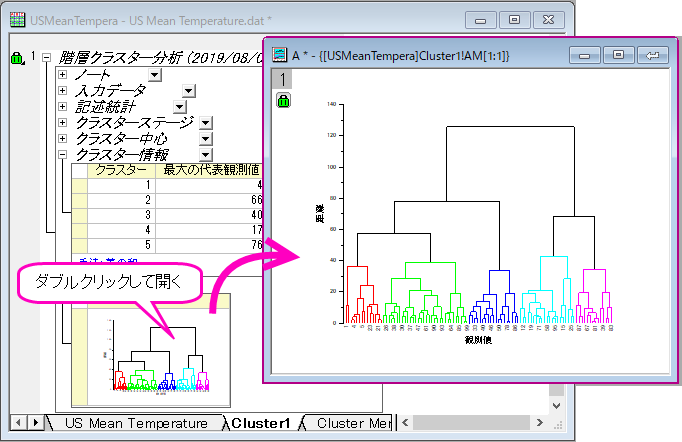Expand the クラスター中心 section
The image size is (682, 442).
[62, 138]
